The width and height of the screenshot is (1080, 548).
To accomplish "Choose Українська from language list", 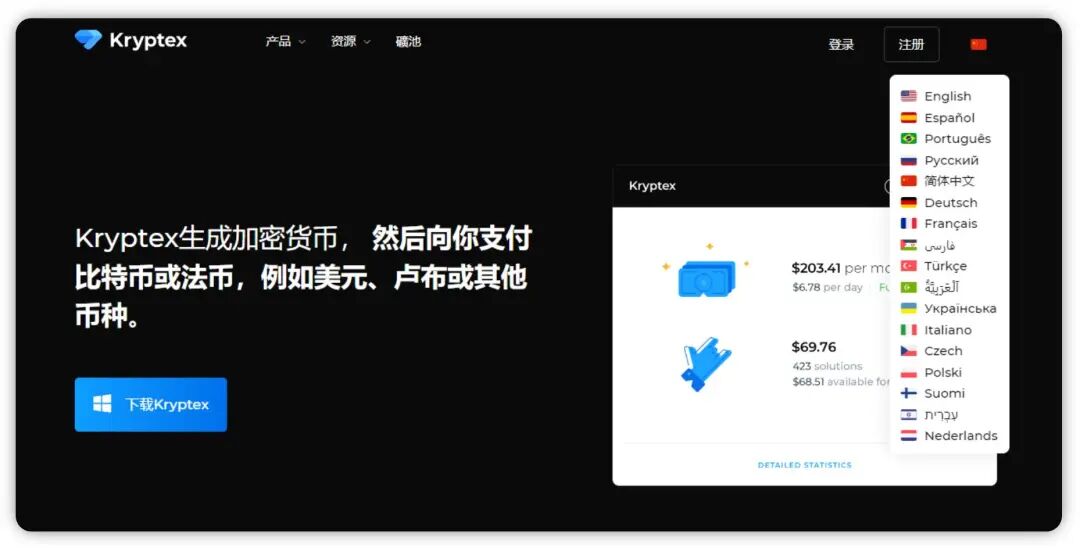I will pyautogui.click(x=960, y=308).
